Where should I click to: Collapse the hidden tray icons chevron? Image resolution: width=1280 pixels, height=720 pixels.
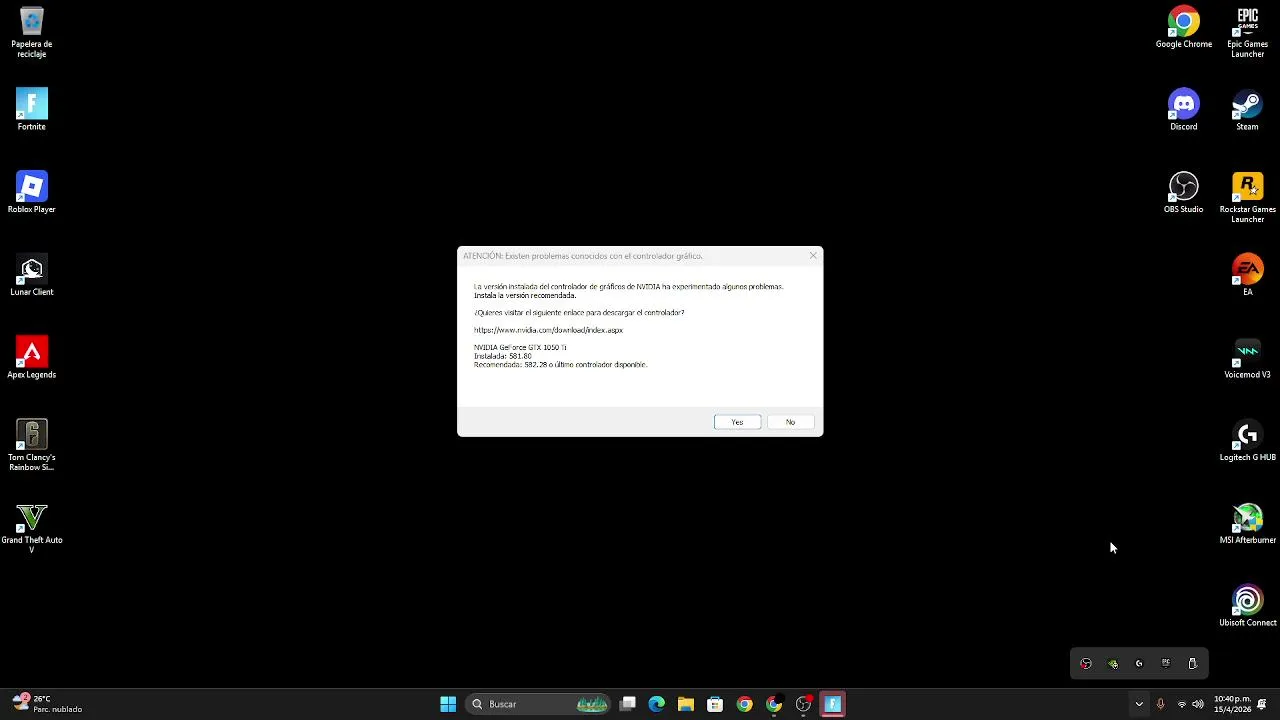[x=1139, y=704]
